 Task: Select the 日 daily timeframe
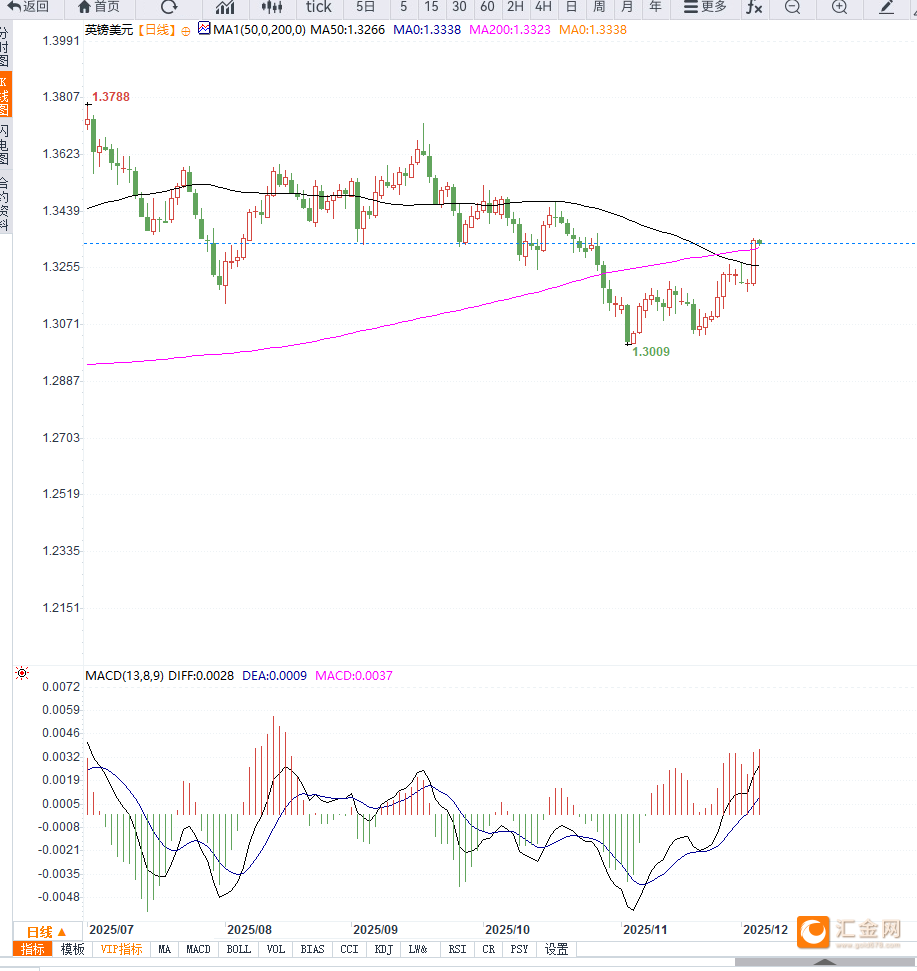571,7
